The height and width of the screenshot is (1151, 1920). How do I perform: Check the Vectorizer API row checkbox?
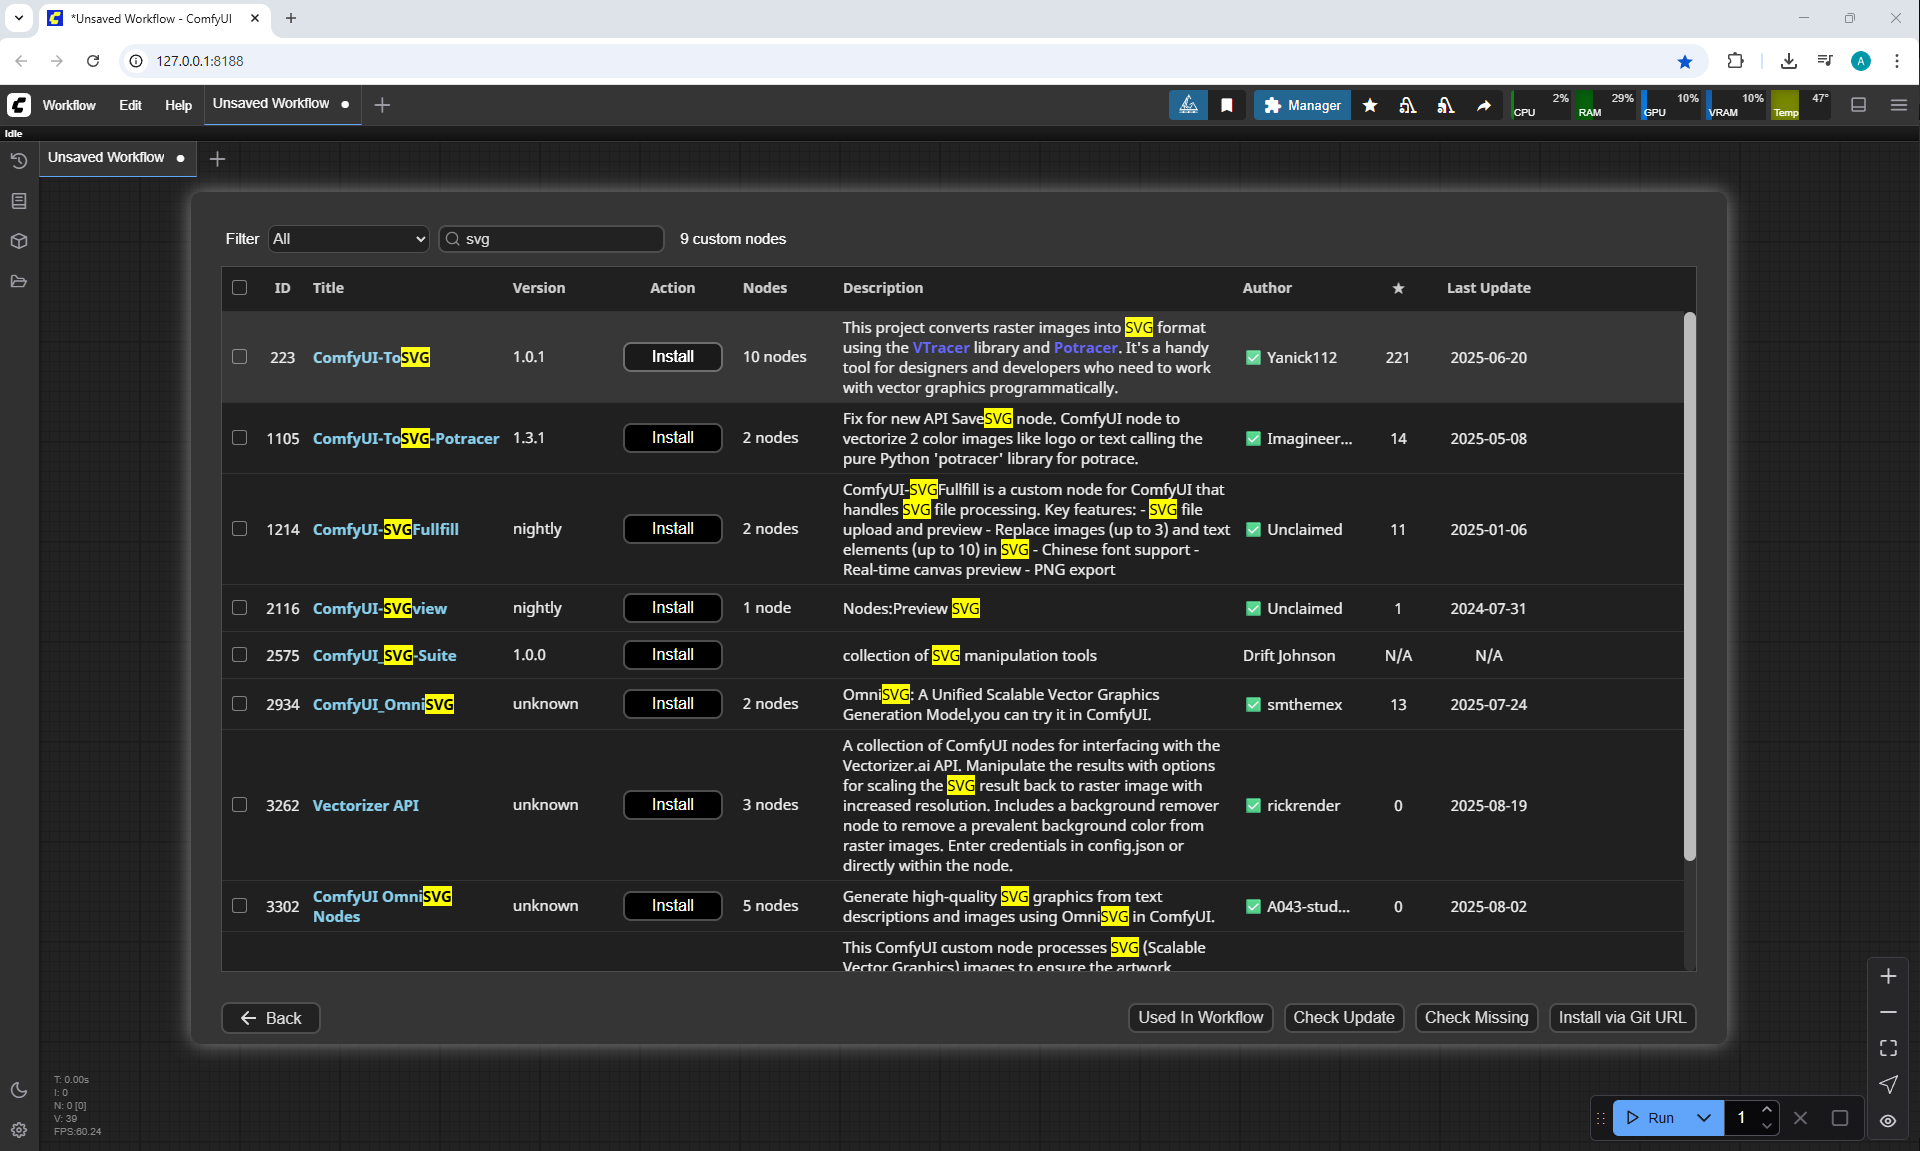[x=240, y=805]
